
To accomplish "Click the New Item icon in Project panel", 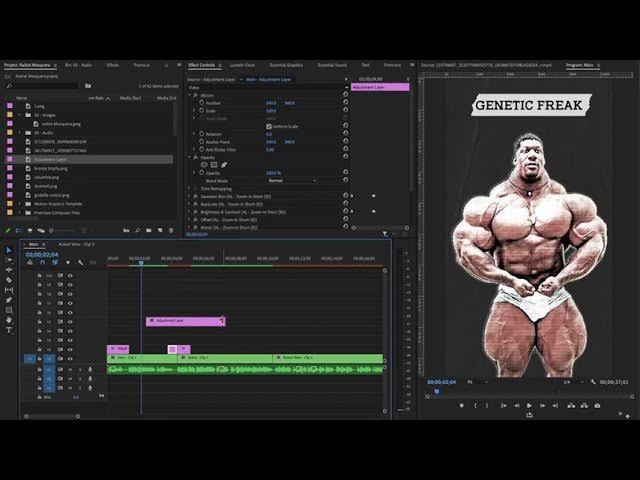I will click(x=160, y=231).
